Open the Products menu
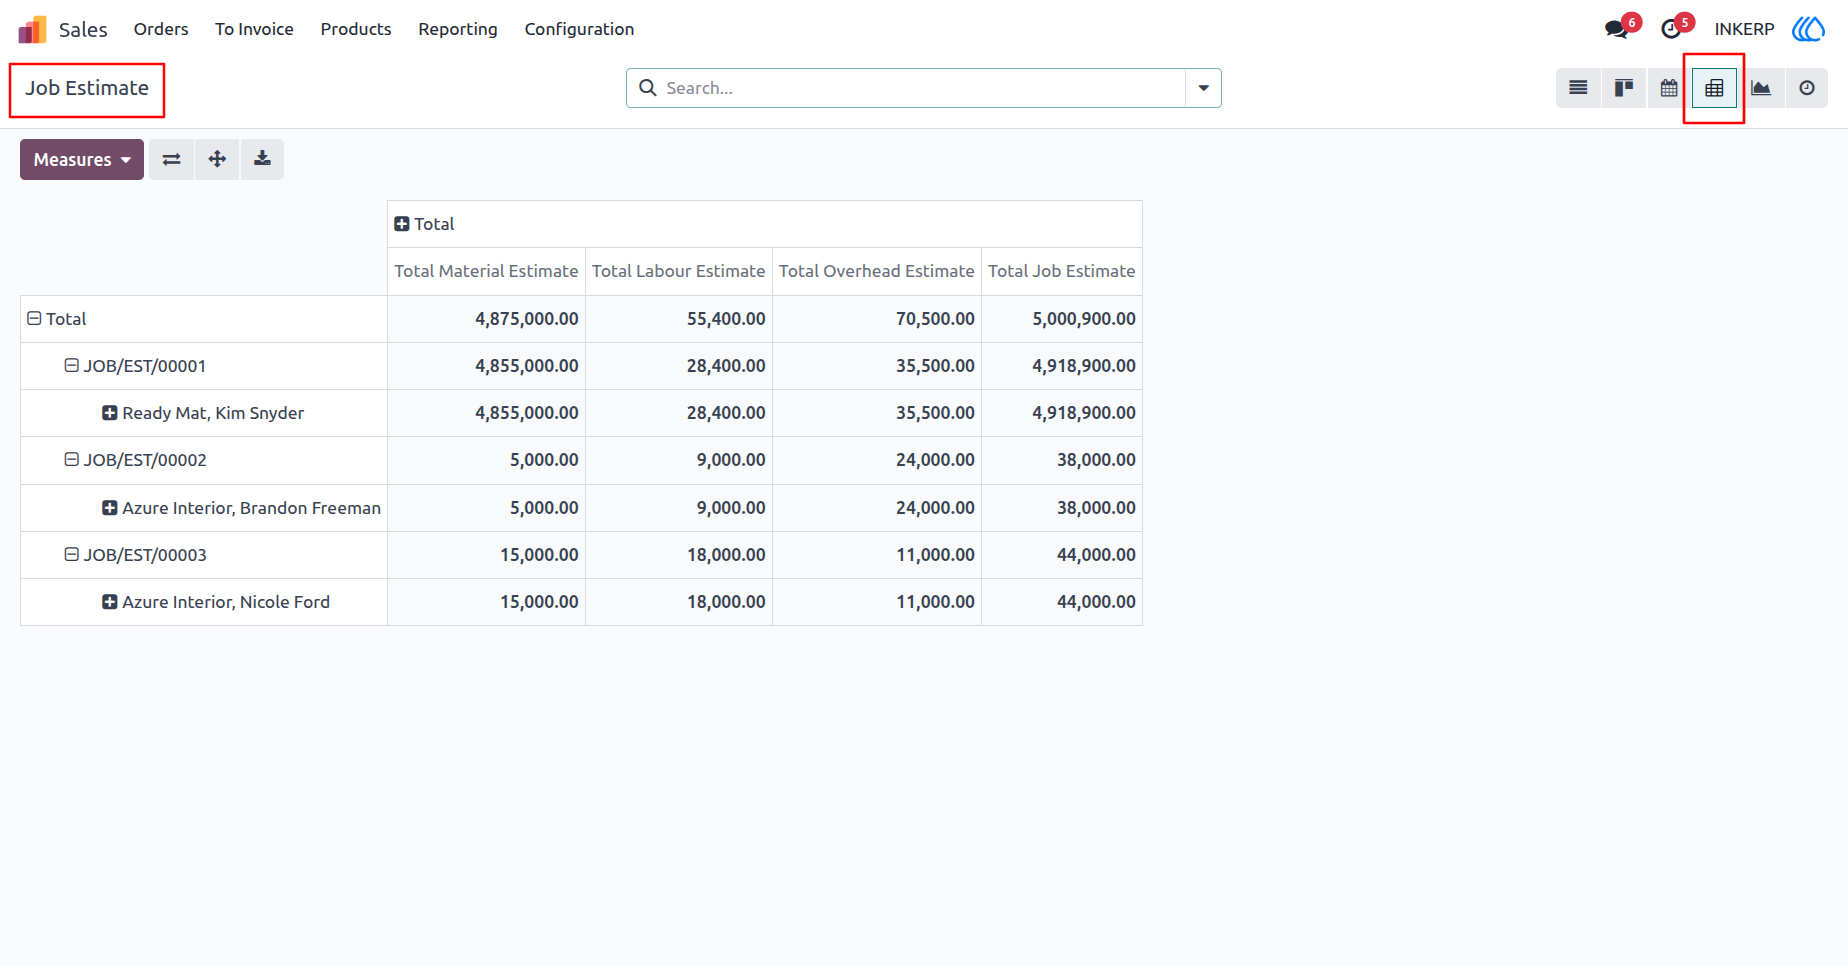Image resolution: width=1848 pixels, height=966 pixels. [356, 29]
